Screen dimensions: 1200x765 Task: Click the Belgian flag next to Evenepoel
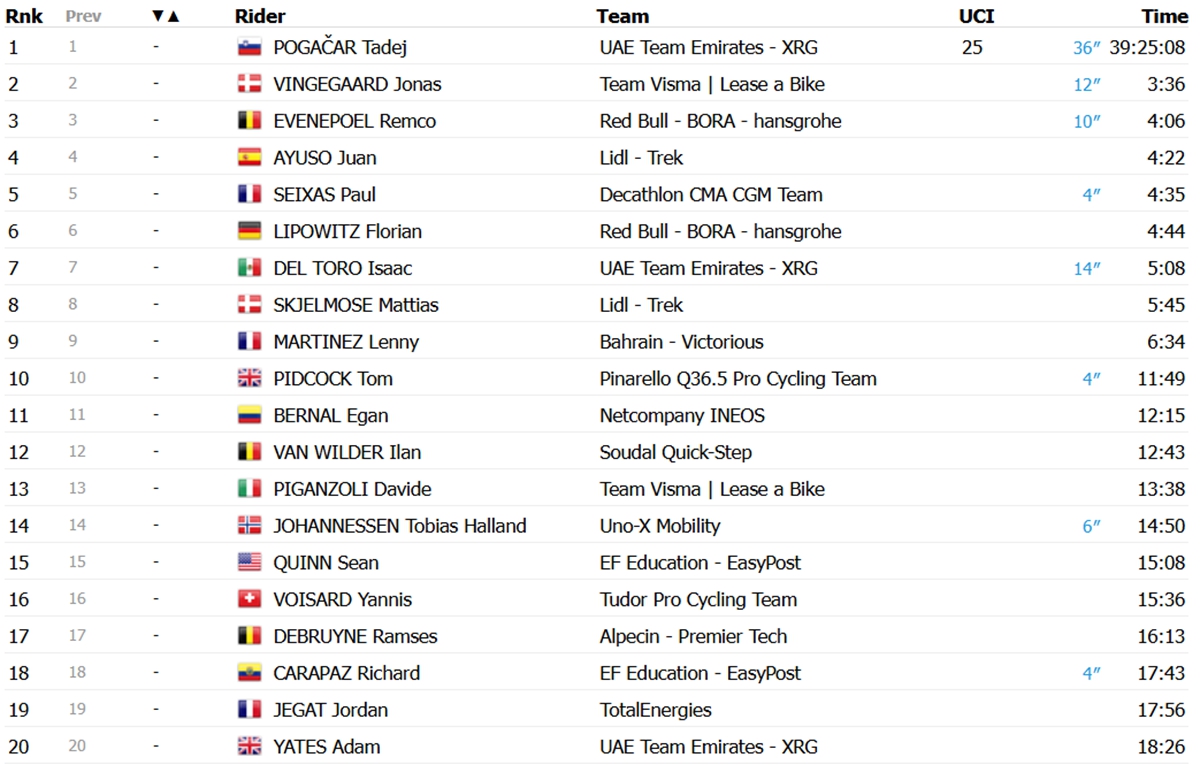pos(249,121)
